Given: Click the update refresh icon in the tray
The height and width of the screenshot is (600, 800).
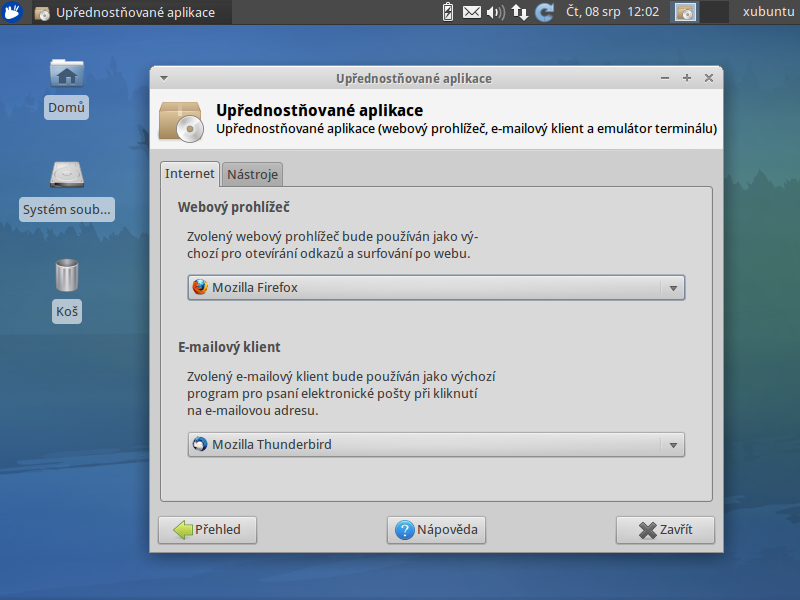Looking at the screenshot, I should coord(542,11).
